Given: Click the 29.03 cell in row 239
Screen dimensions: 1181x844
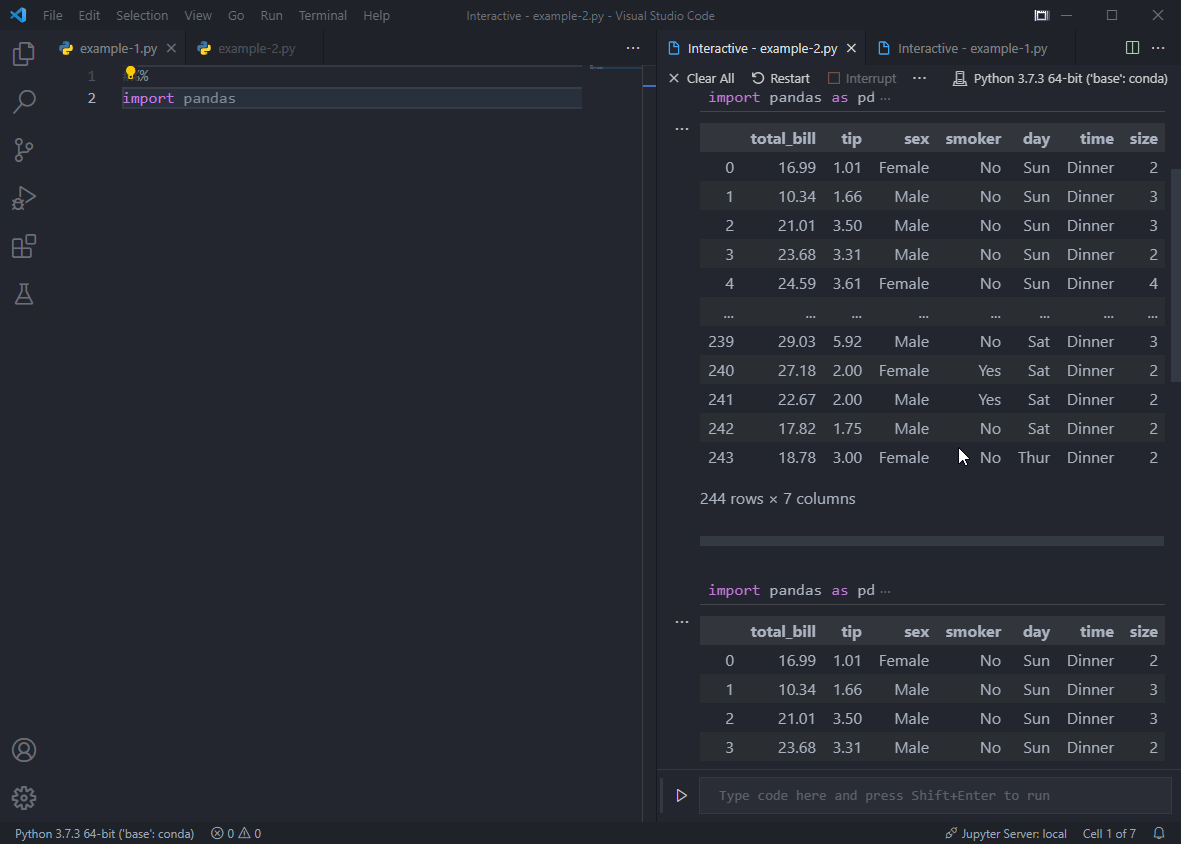Looking at the screenshot, I should click(796, 342).
